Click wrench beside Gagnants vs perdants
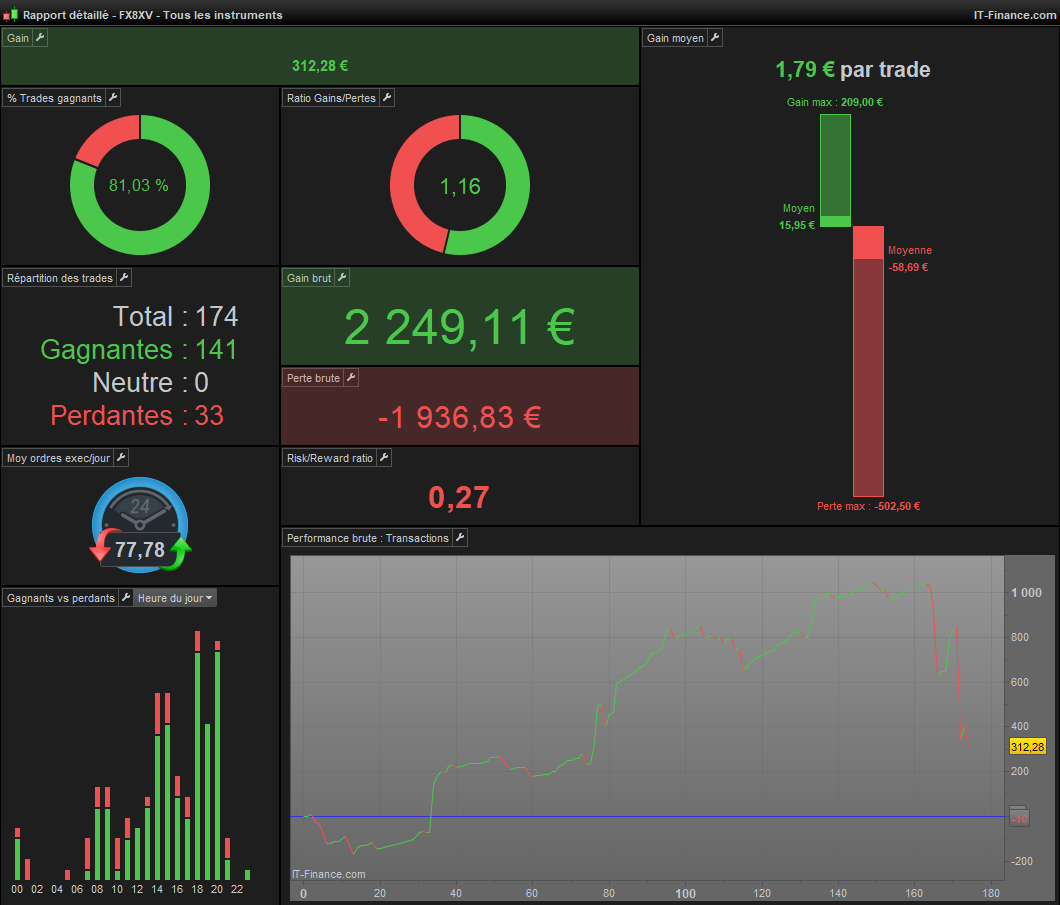Viewport: 1060px width, 905px height. click(x=126, y=597)
